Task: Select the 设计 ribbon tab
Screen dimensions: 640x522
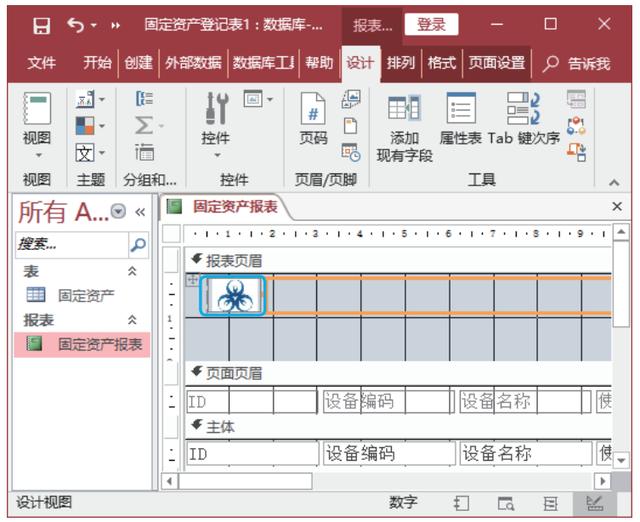Action: pos(360,63)
